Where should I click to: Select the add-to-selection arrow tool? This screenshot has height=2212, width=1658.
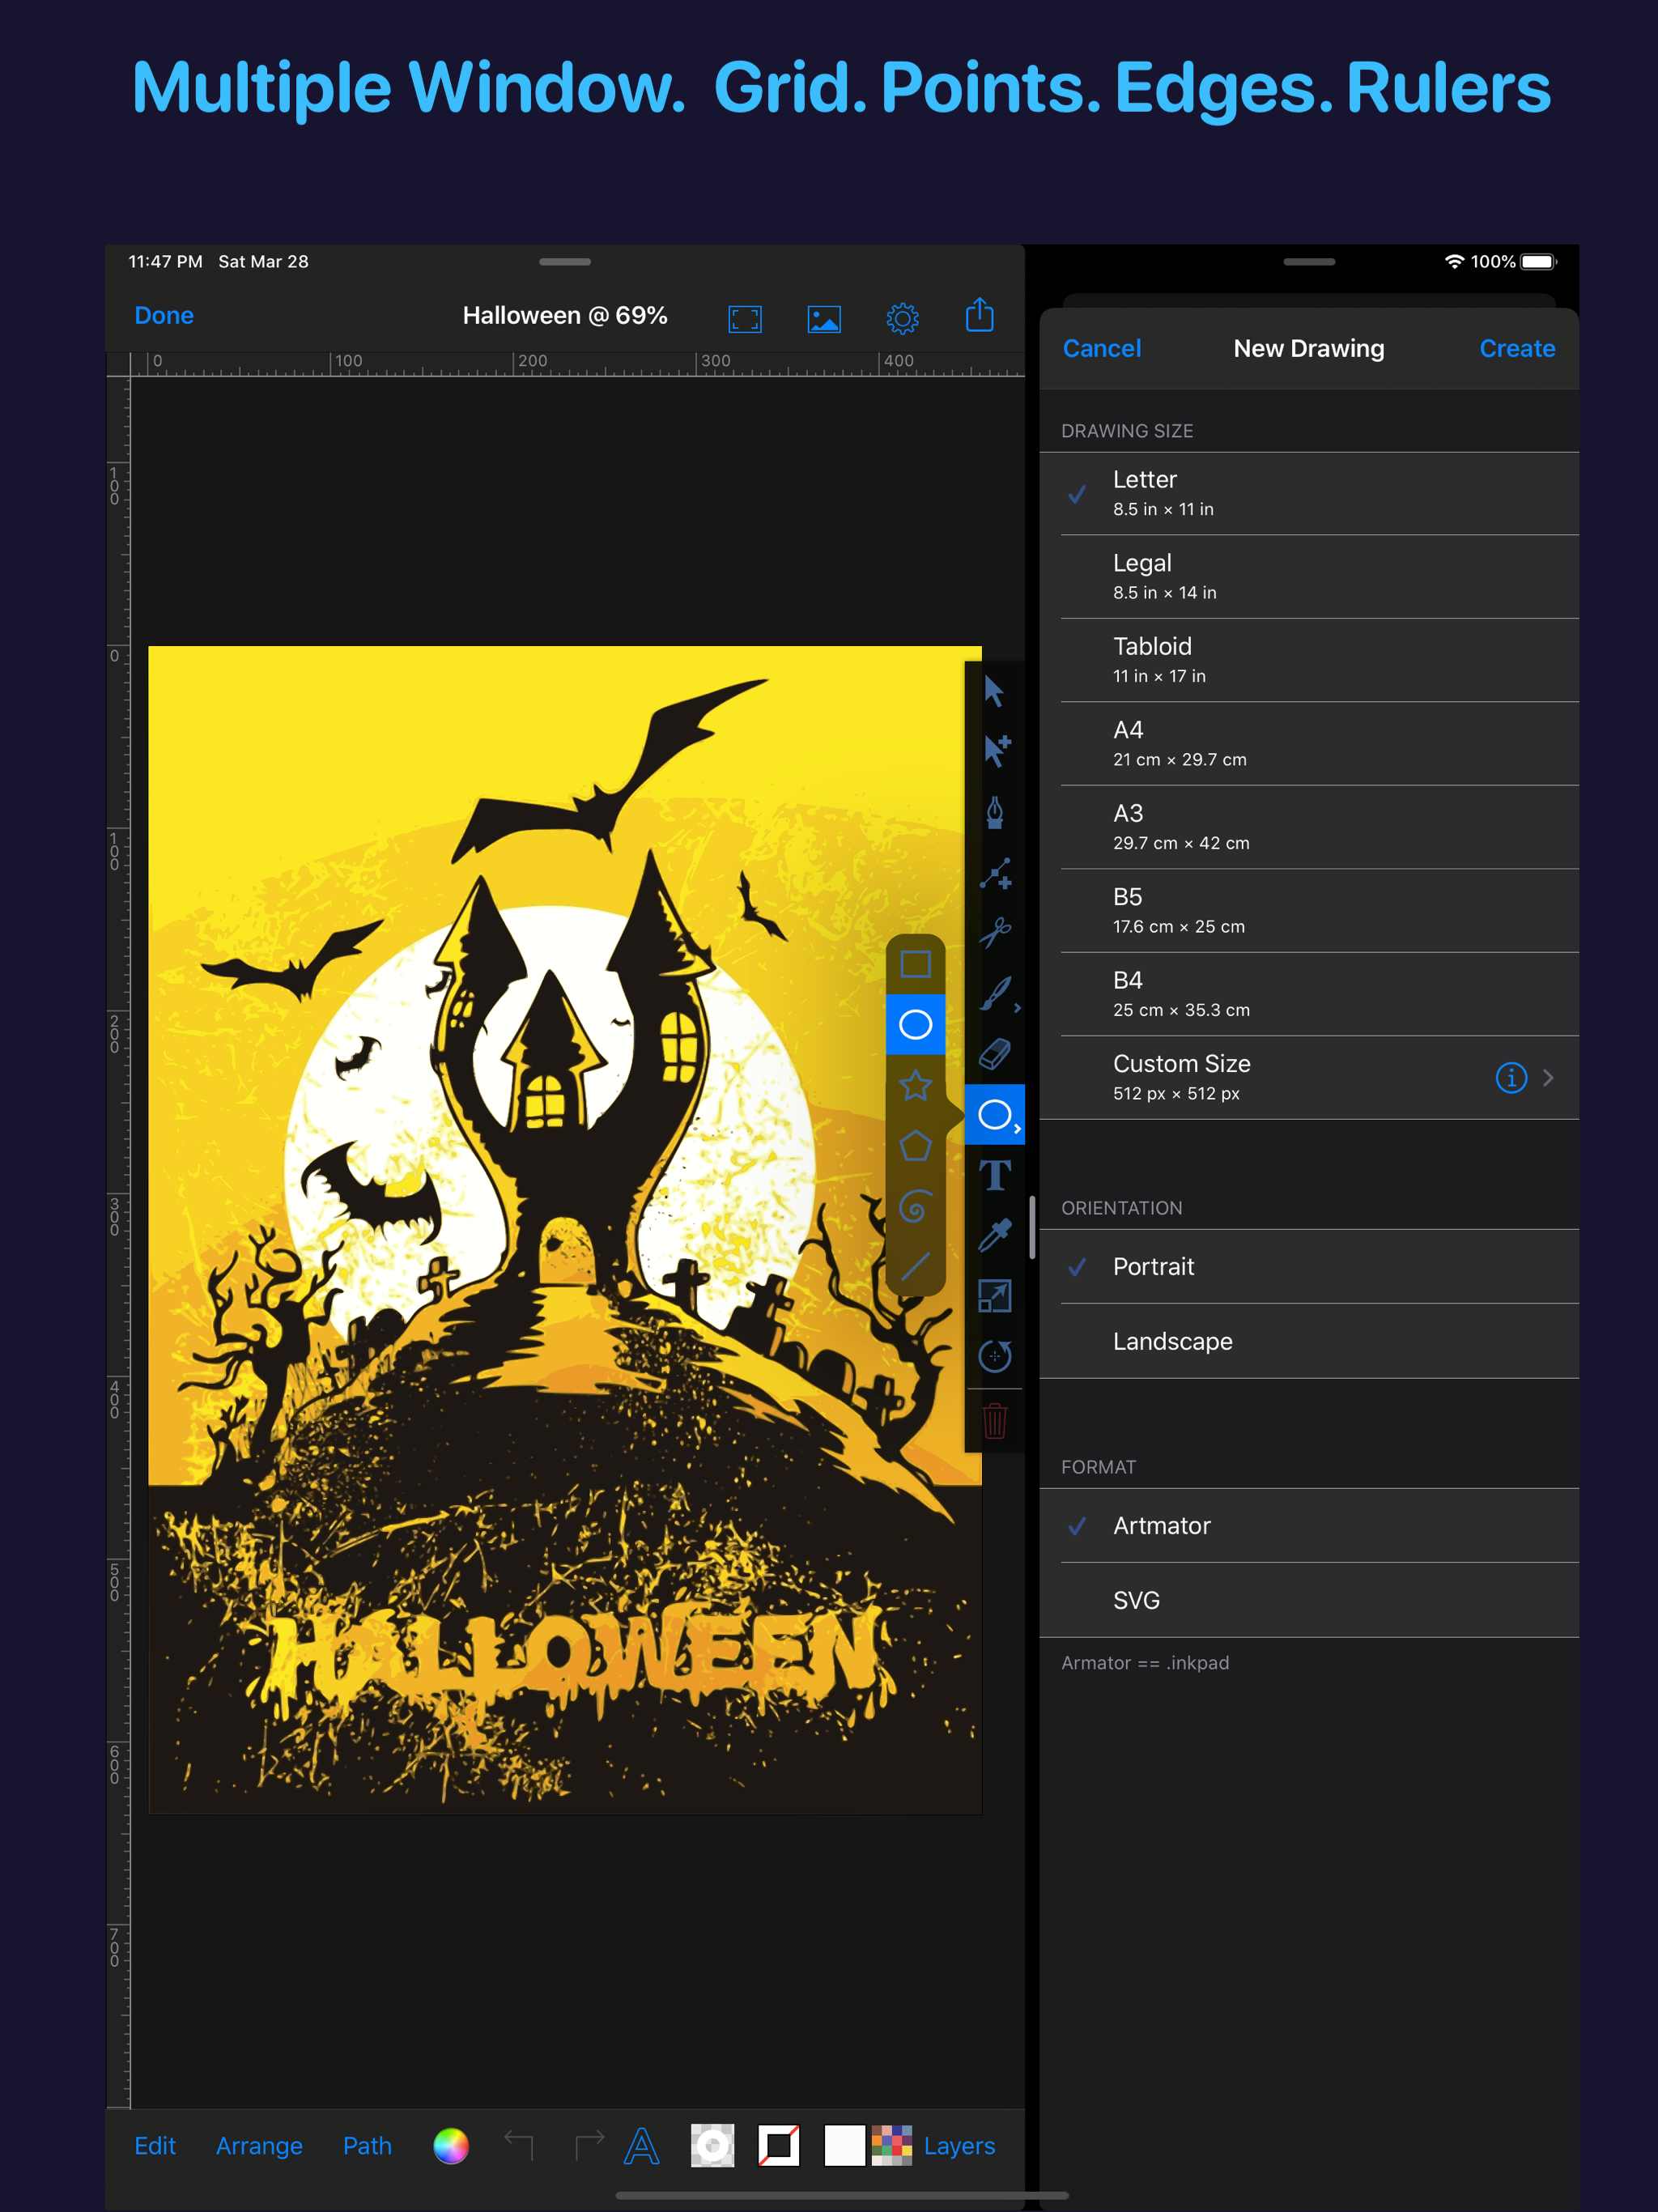[x=996, y=750]
